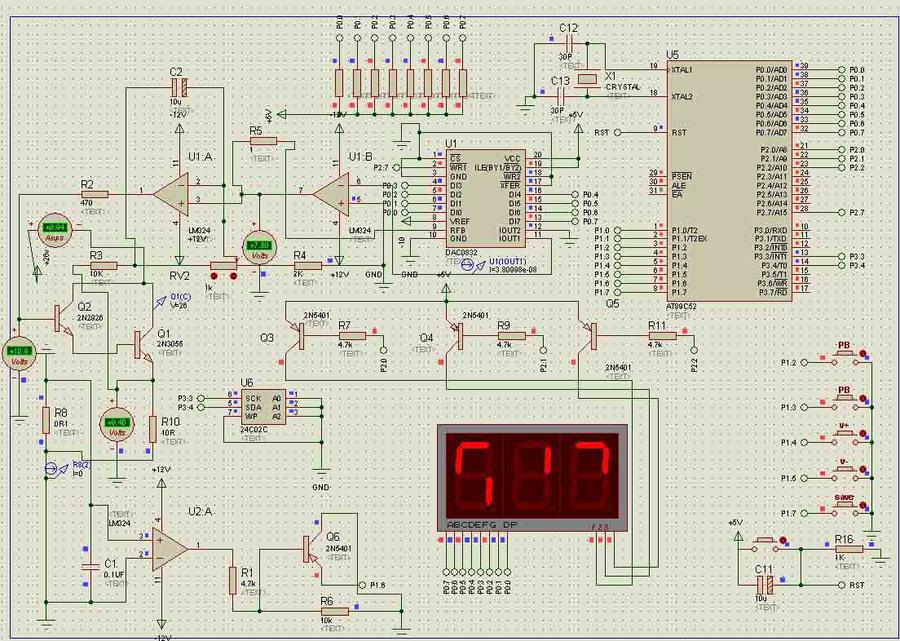This screenshot has height=641, width=900.
Task: Toggle latch dot of V- button
Action: [x=862, y=470]
